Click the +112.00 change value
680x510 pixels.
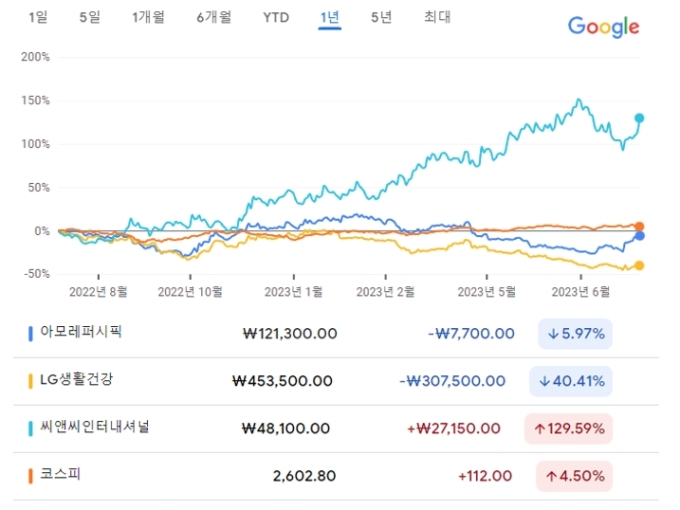[x=485, y=476]
